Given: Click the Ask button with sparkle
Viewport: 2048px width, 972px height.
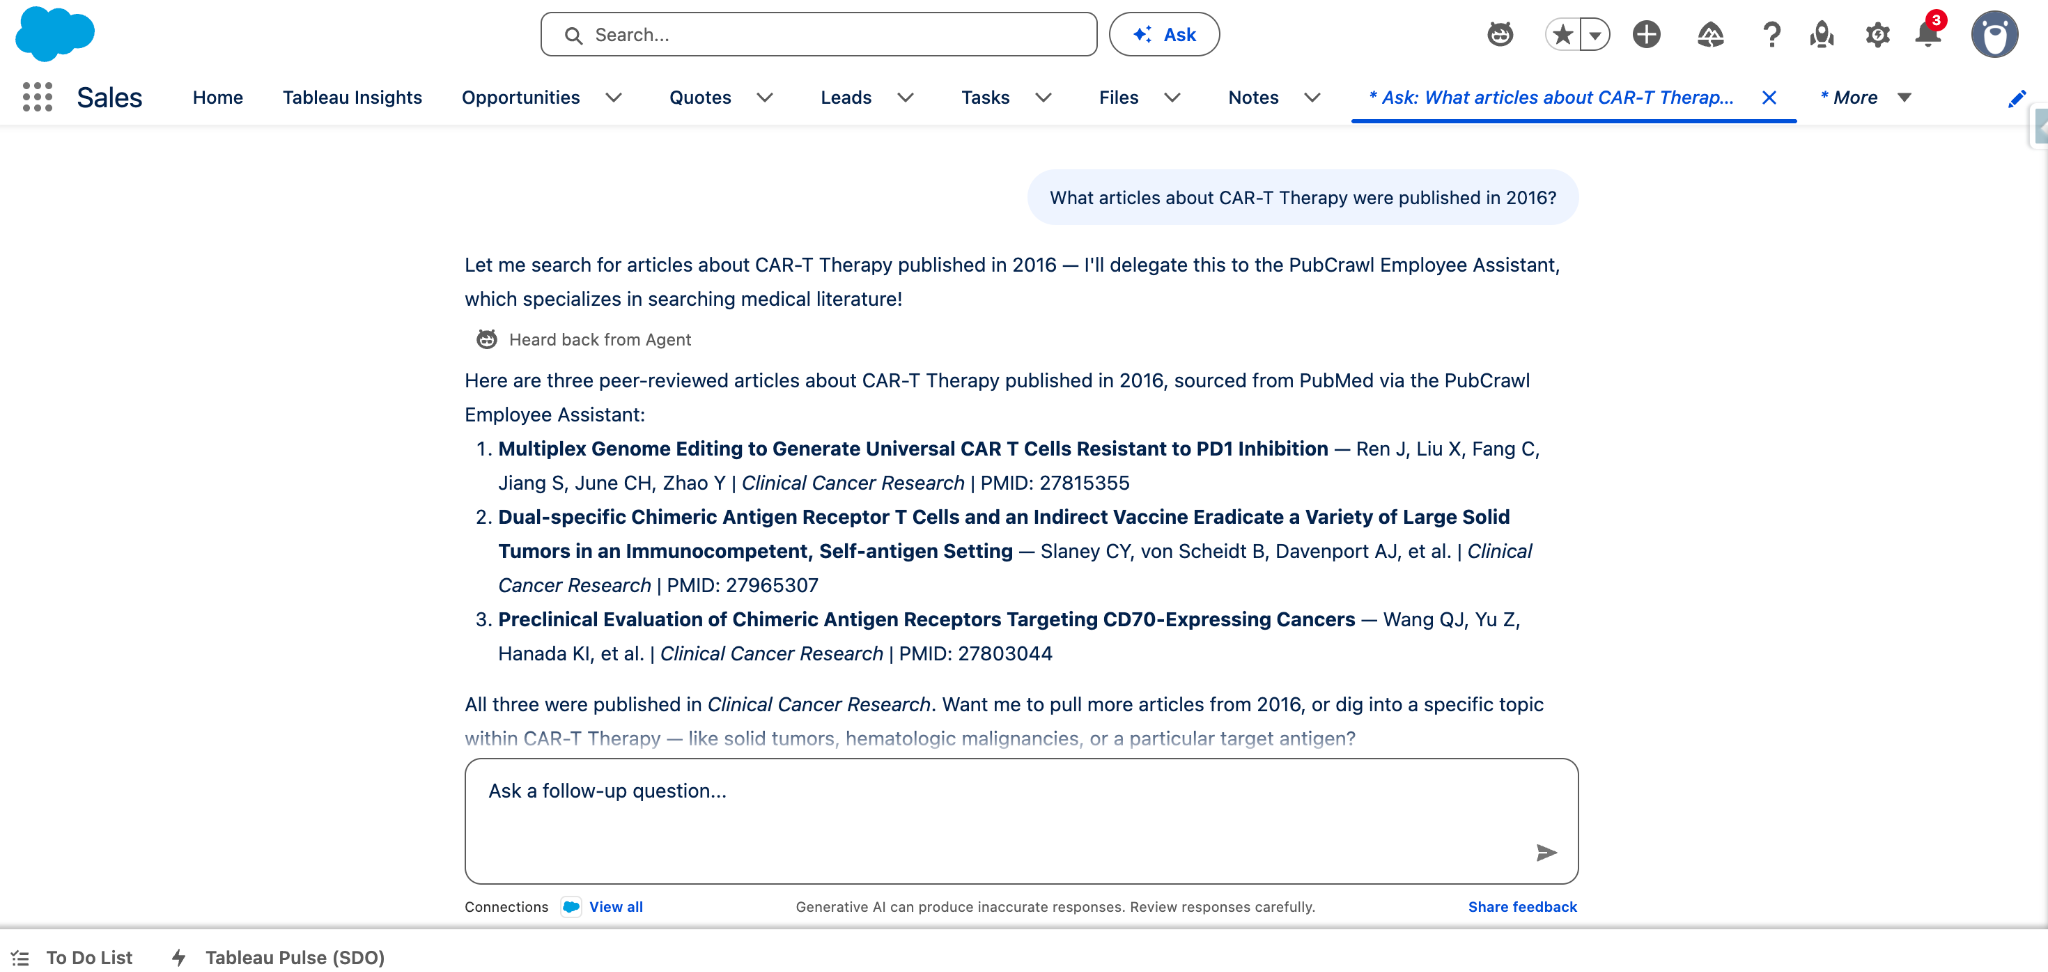Looking at the screenshot, I should [x=1164, y=35].
